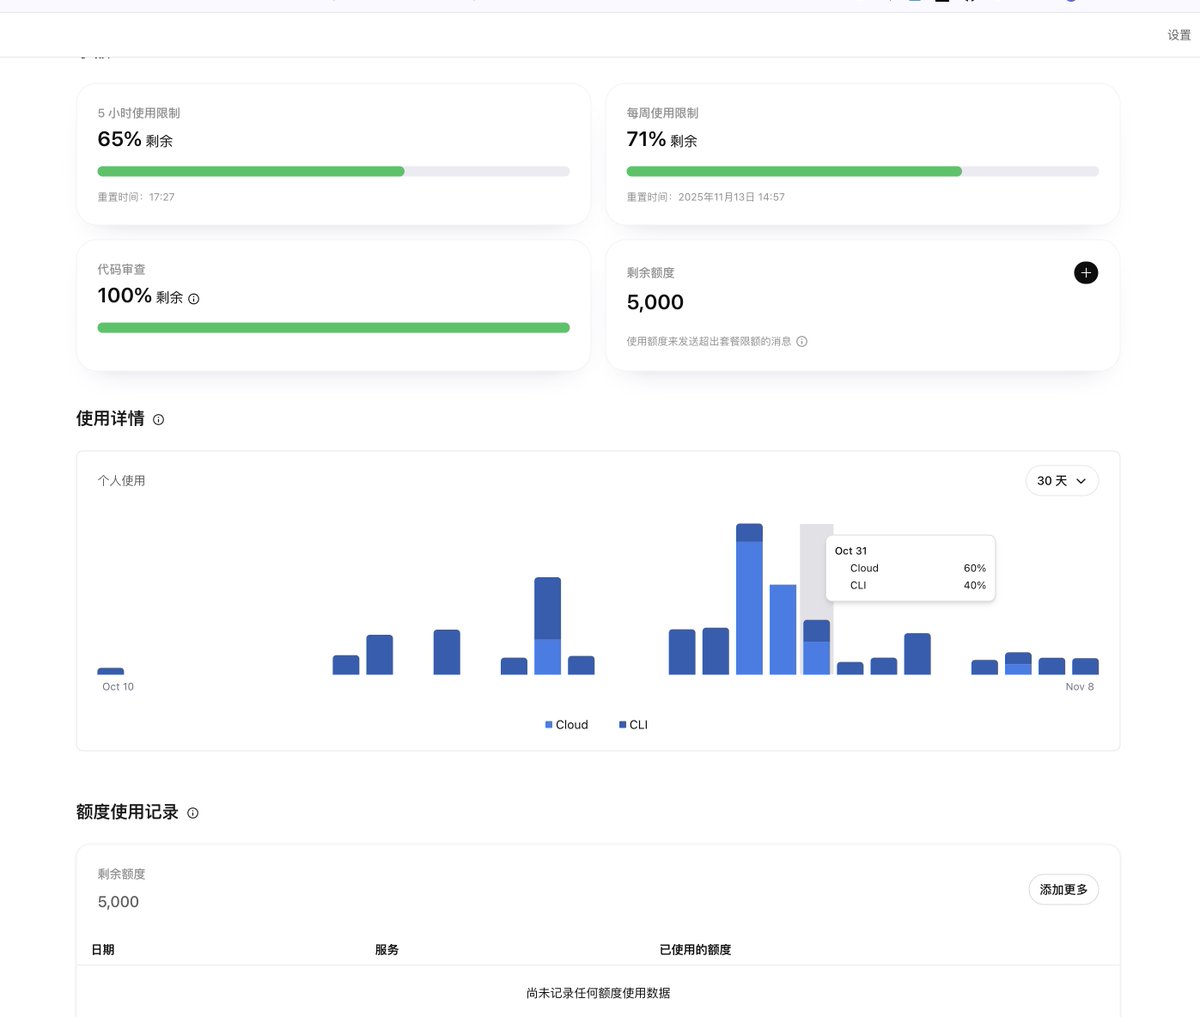This screenshot has height=1017, width=1200.
Task: Open the 设置 link in header
Action: (x=1179, y=35)
